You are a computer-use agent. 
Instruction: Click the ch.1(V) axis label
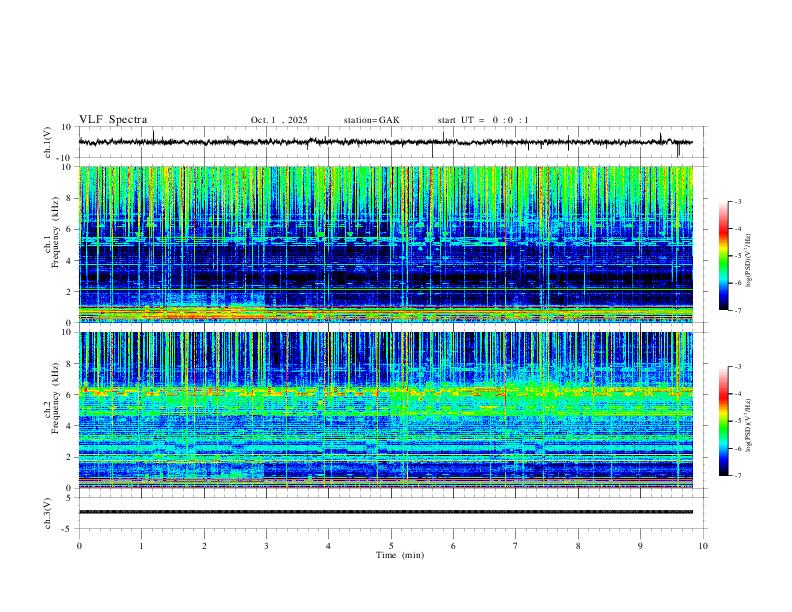[47, 142]
